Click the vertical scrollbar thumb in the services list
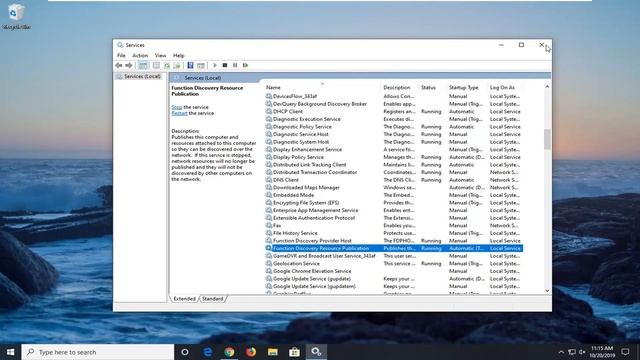Screen dimensions: 640x360 pyautogui.click(x=547, y=139)
